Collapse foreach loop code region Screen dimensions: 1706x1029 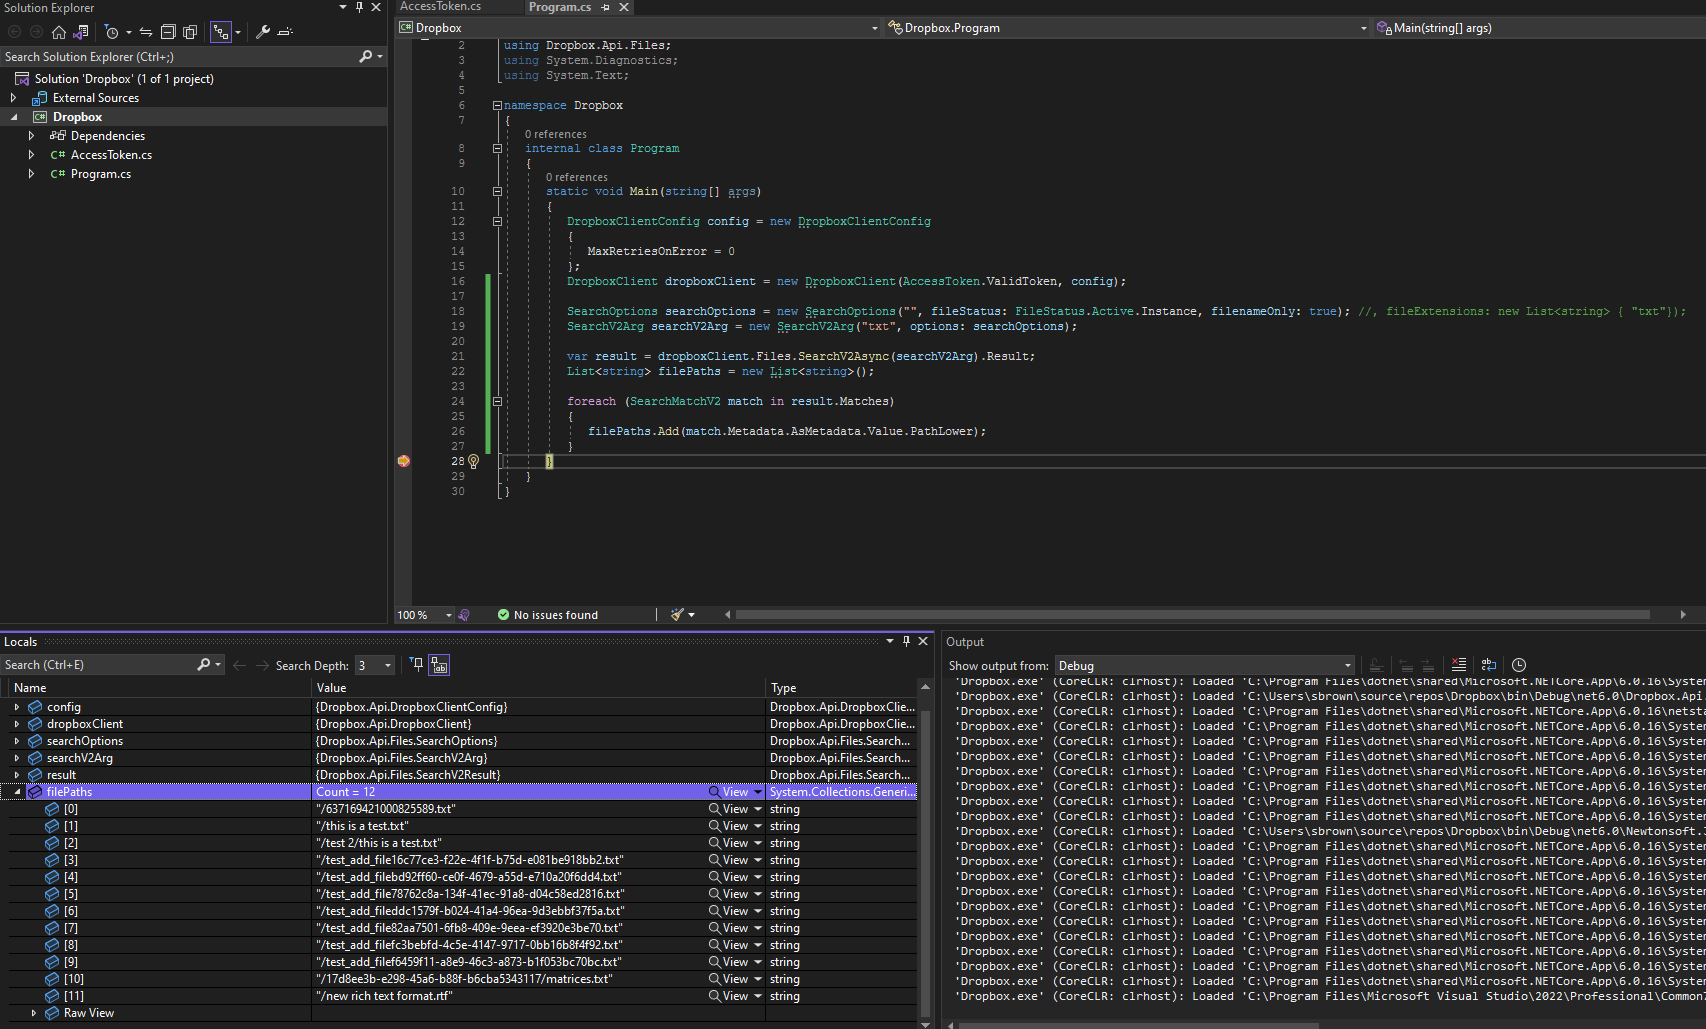point(497,401)
